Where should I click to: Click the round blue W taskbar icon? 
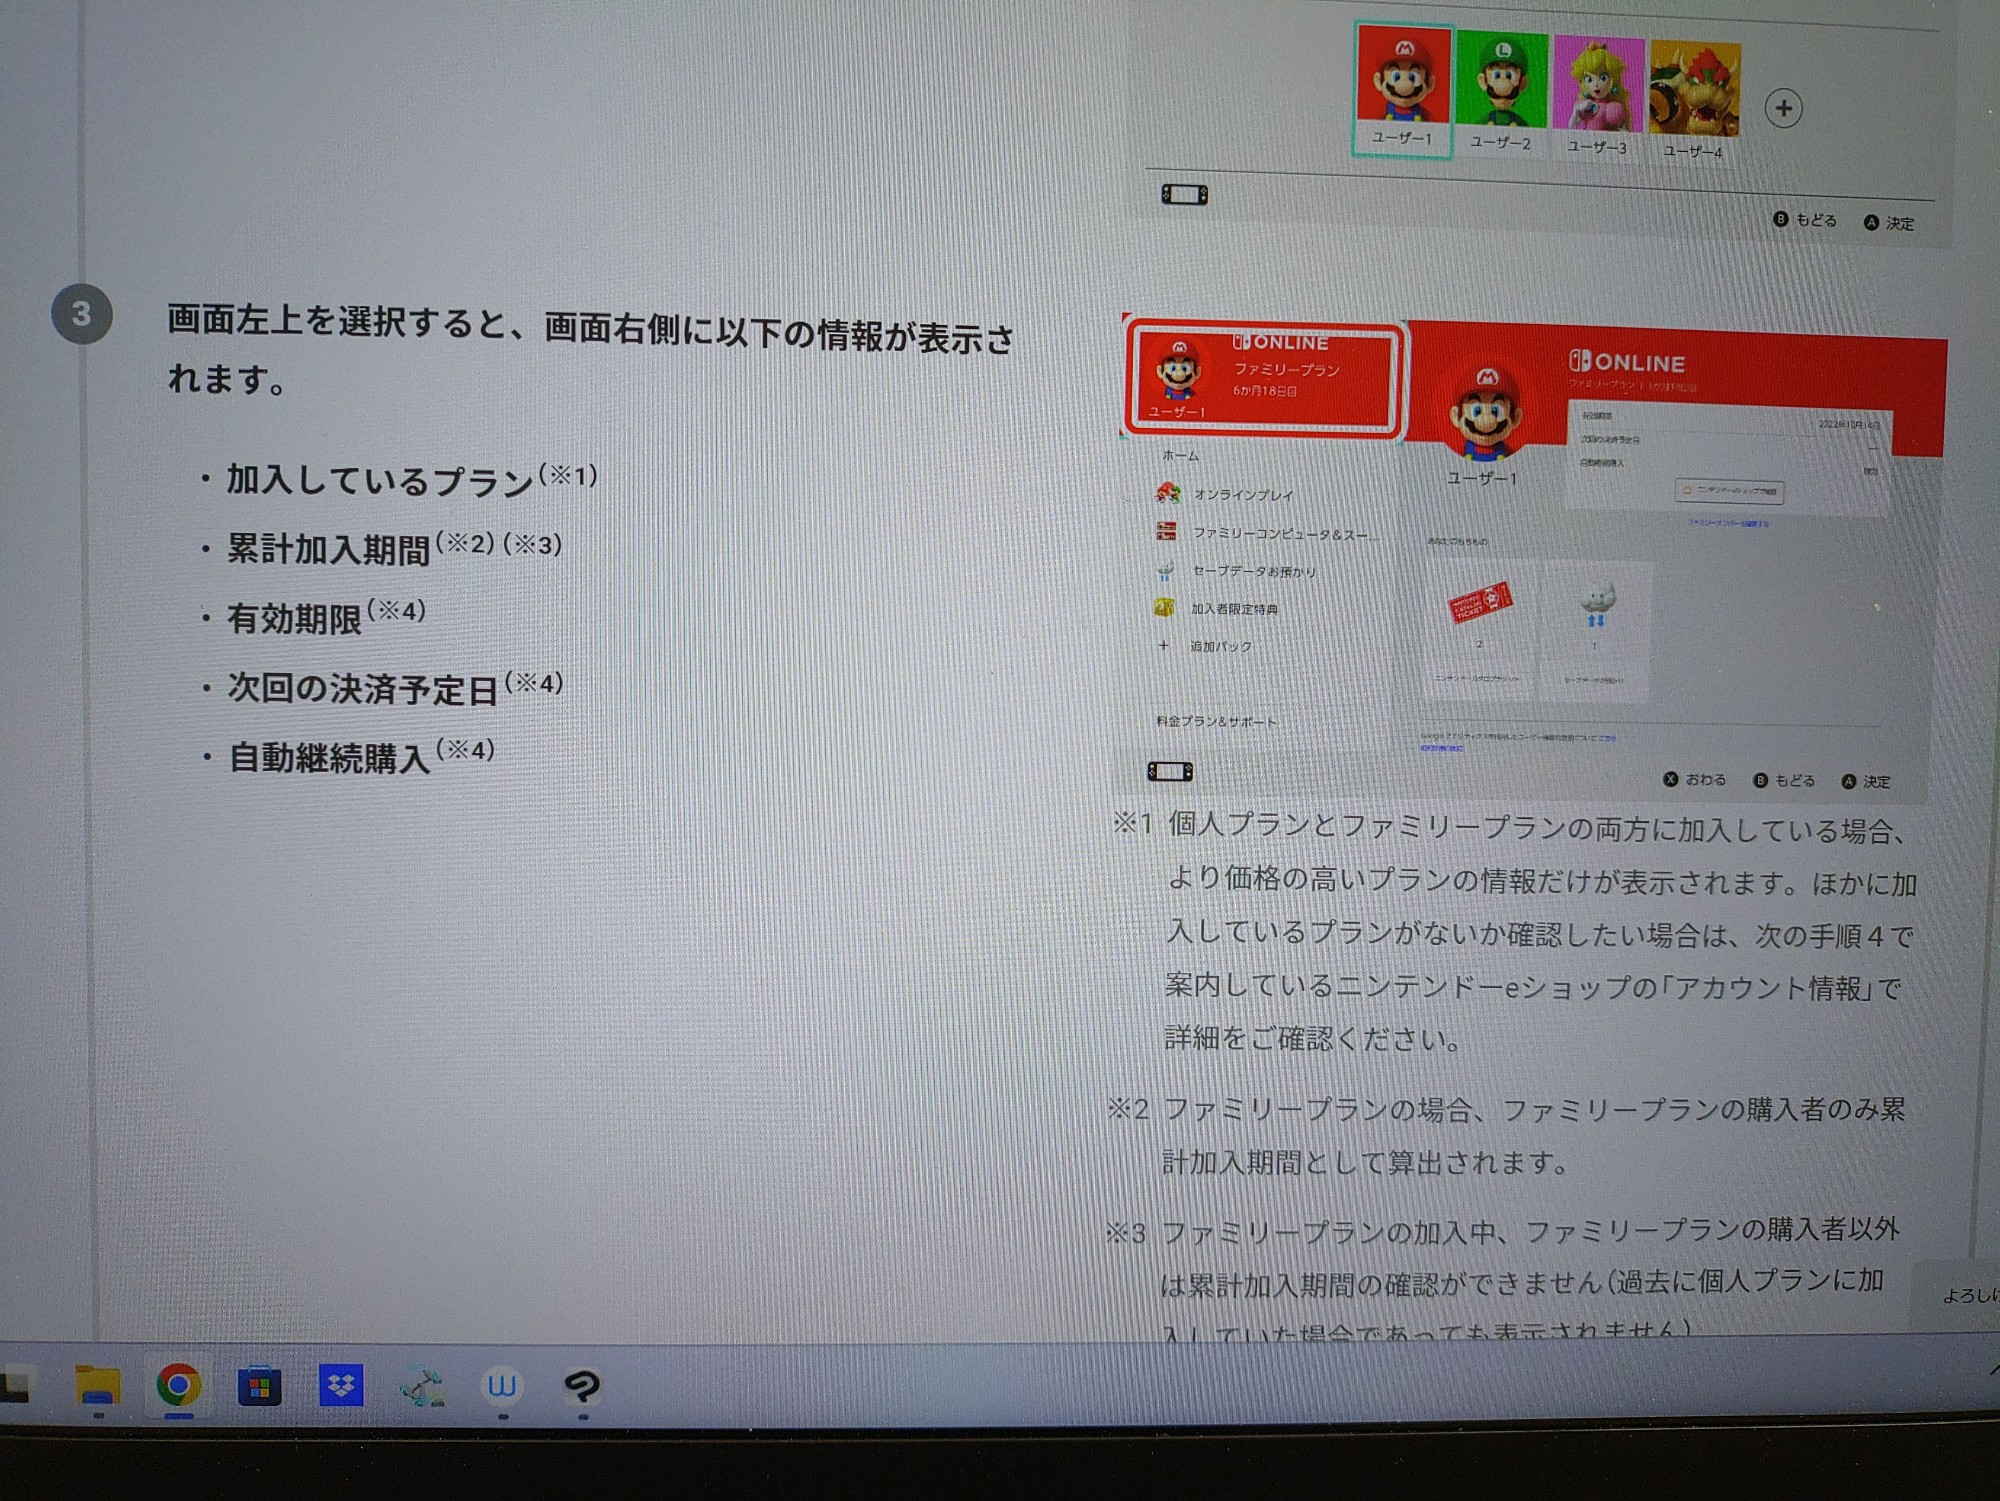pos(502,1386)
